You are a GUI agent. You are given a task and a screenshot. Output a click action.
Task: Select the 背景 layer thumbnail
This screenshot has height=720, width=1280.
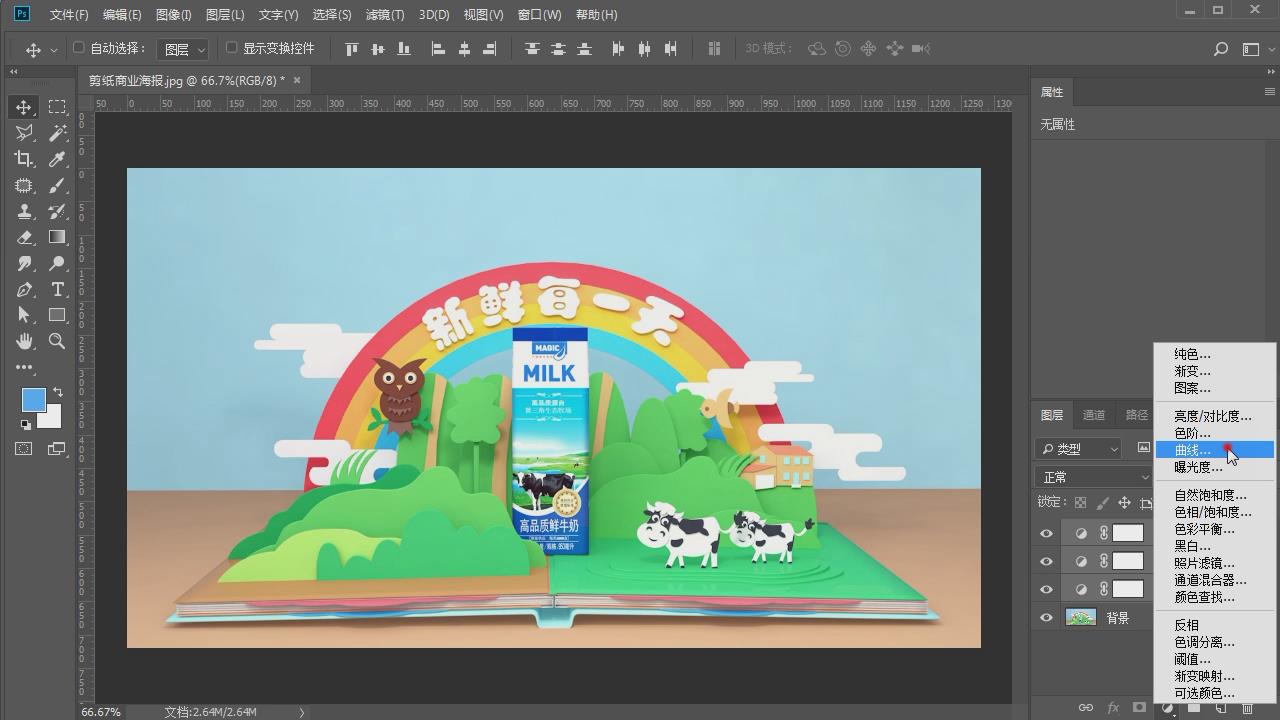tap(1081, 618)
